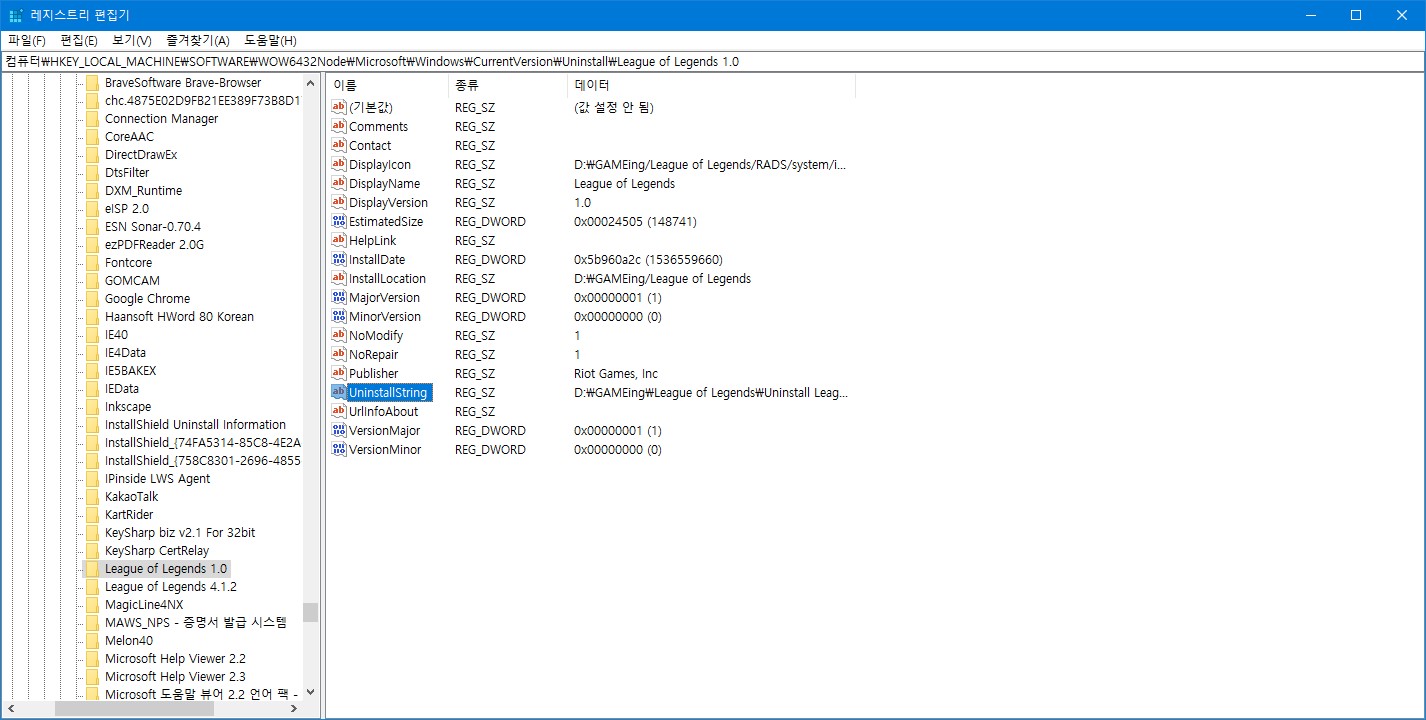This screenshot has height=720, width=1426.
Task: Select the Inkscape key
Action: (x=128, y=406)
